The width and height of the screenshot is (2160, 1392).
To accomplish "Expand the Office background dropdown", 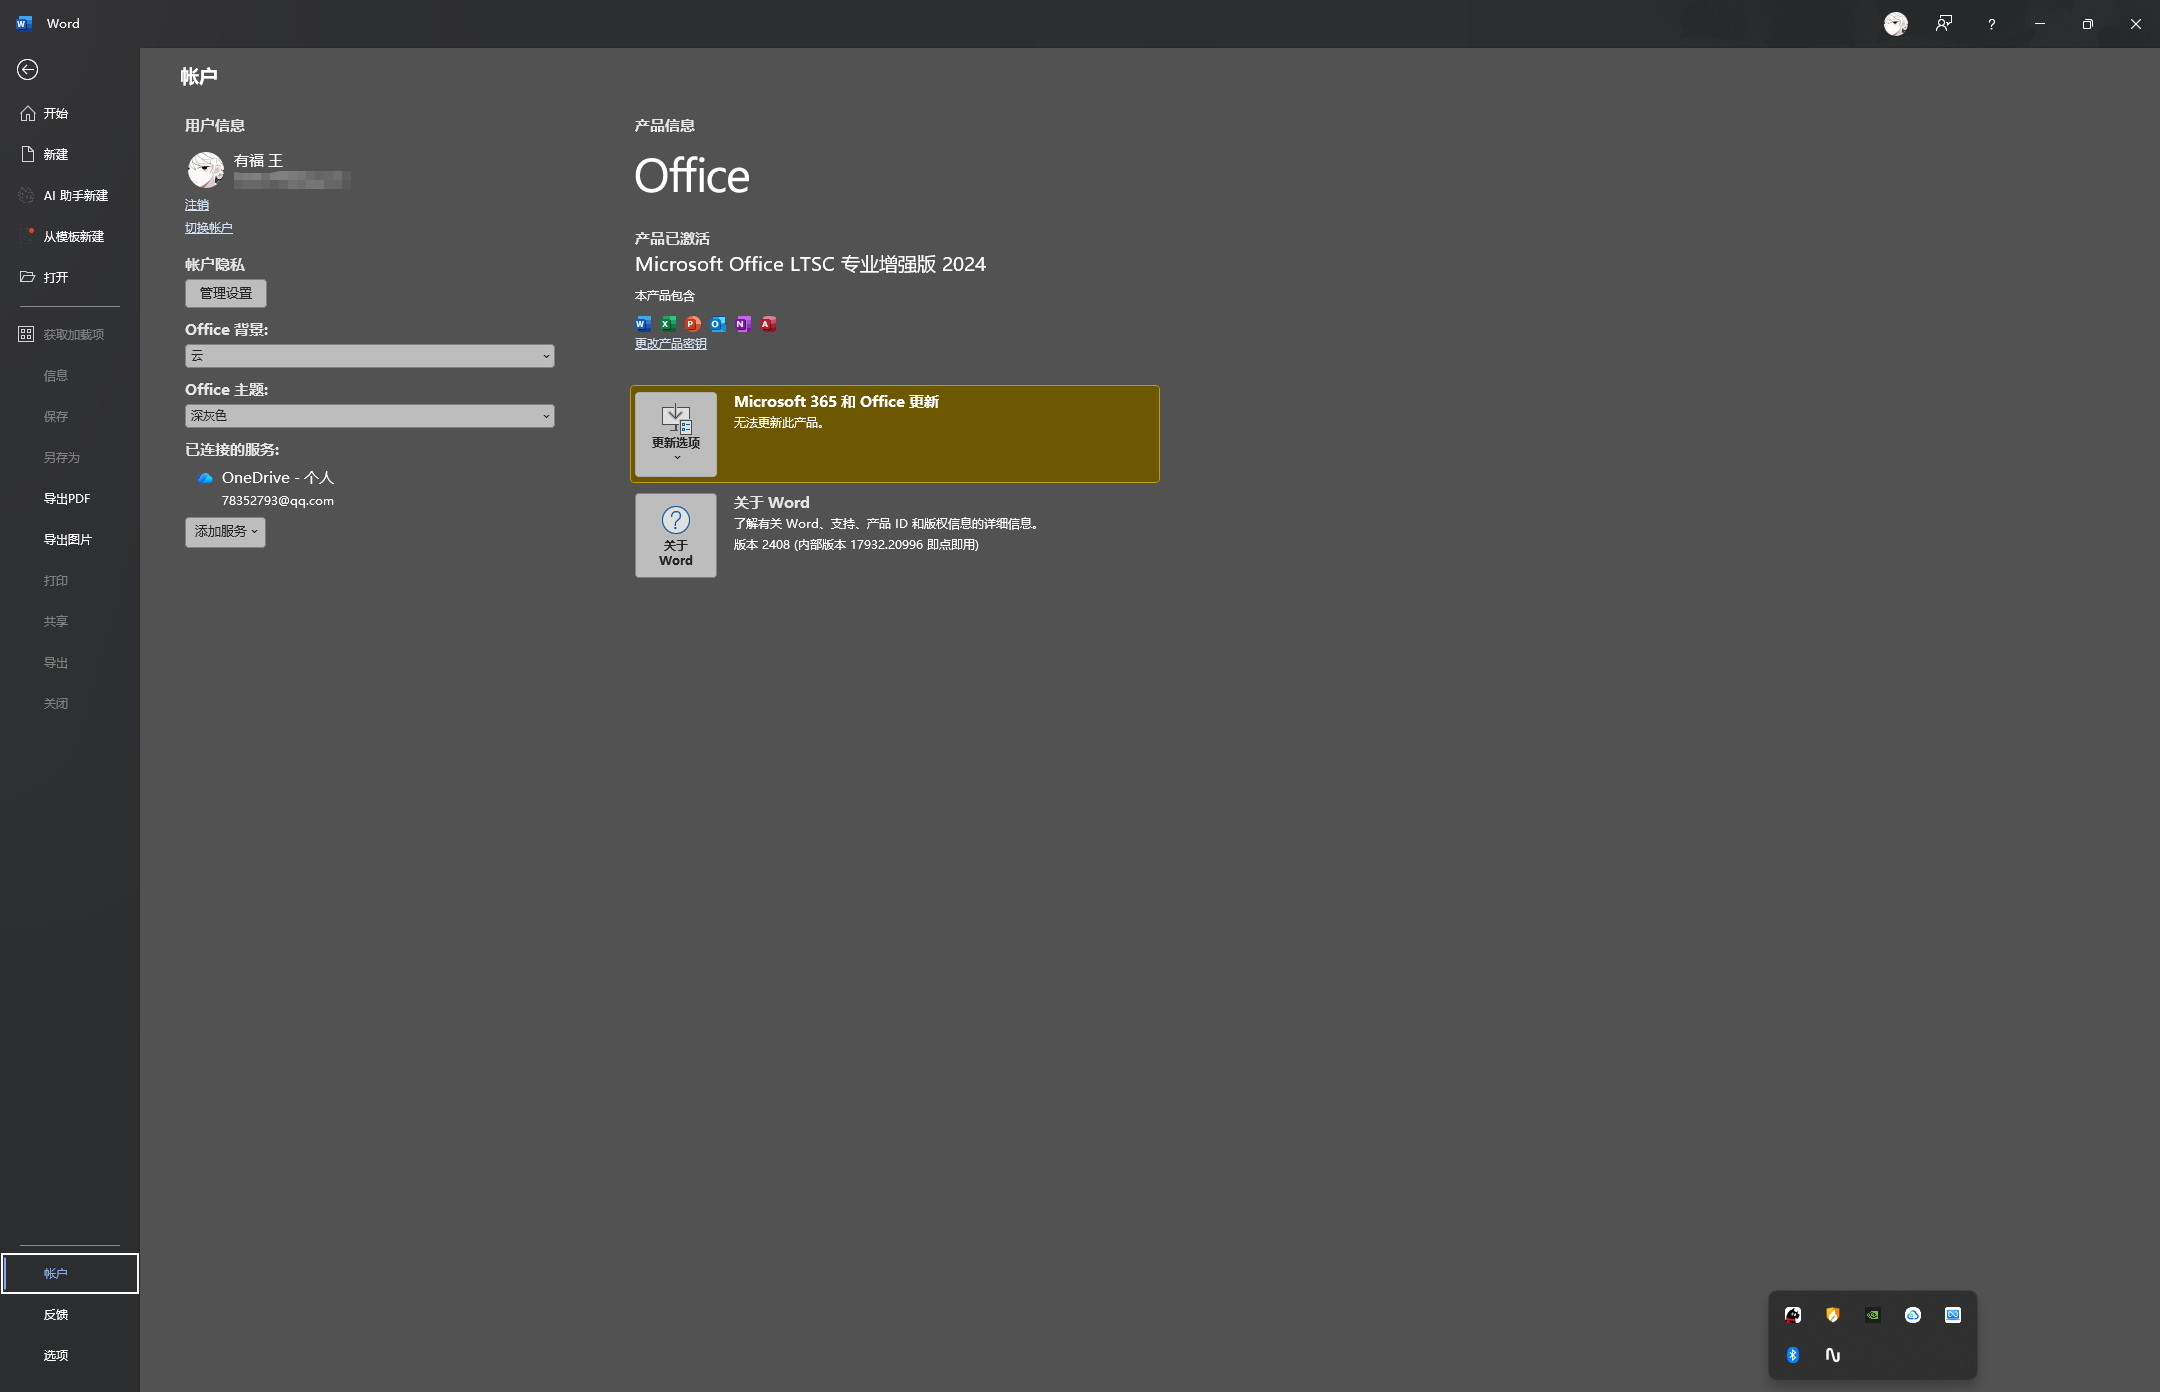I will coord(369,356).
